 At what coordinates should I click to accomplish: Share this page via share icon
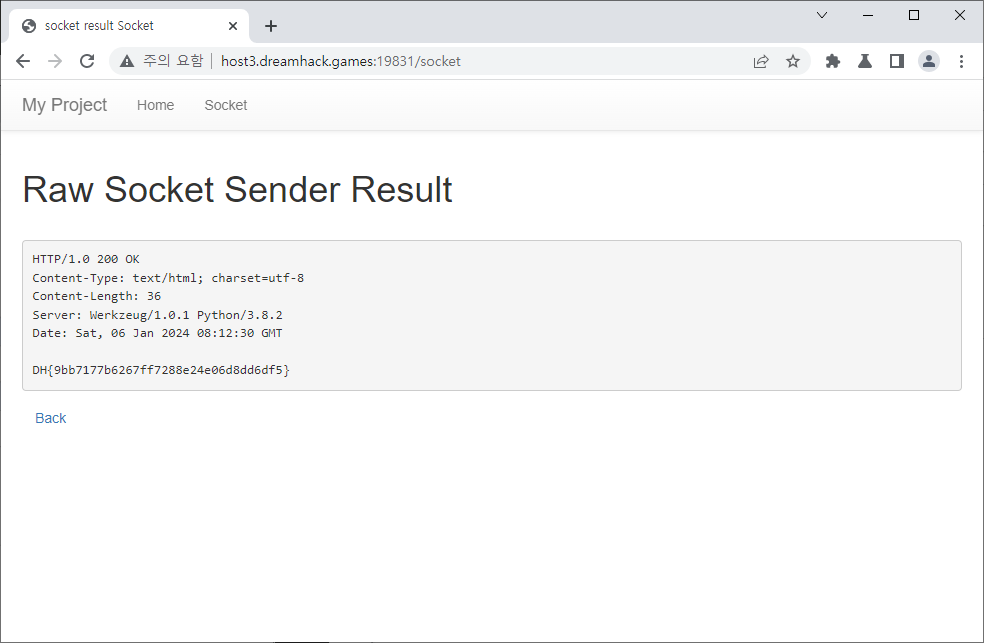[x=761, y=61]
